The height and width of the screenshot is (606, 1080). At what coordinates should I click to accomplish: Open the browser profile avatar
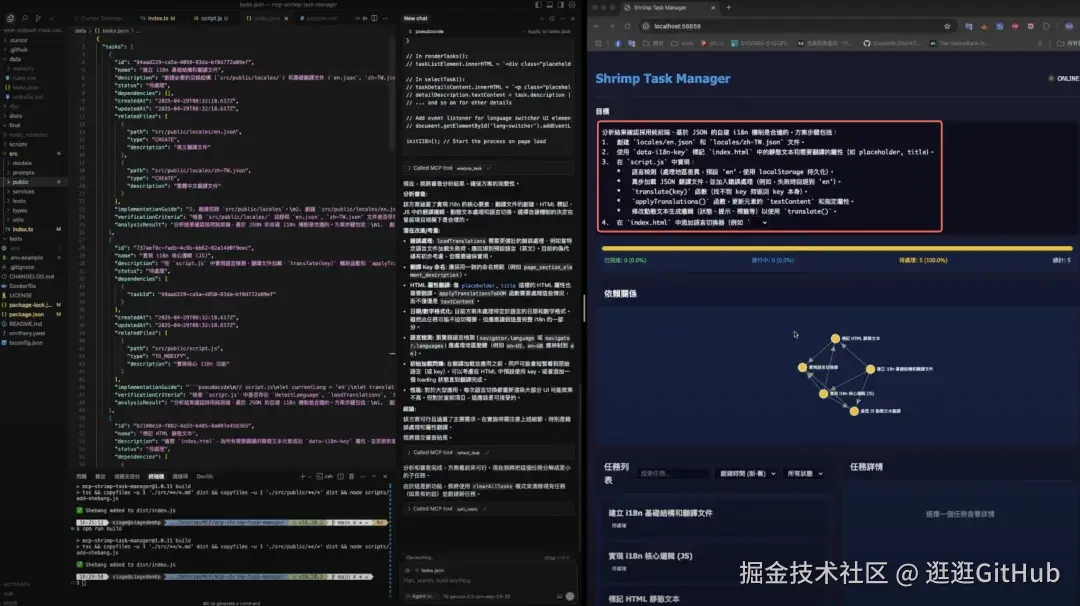(1069, 26)
